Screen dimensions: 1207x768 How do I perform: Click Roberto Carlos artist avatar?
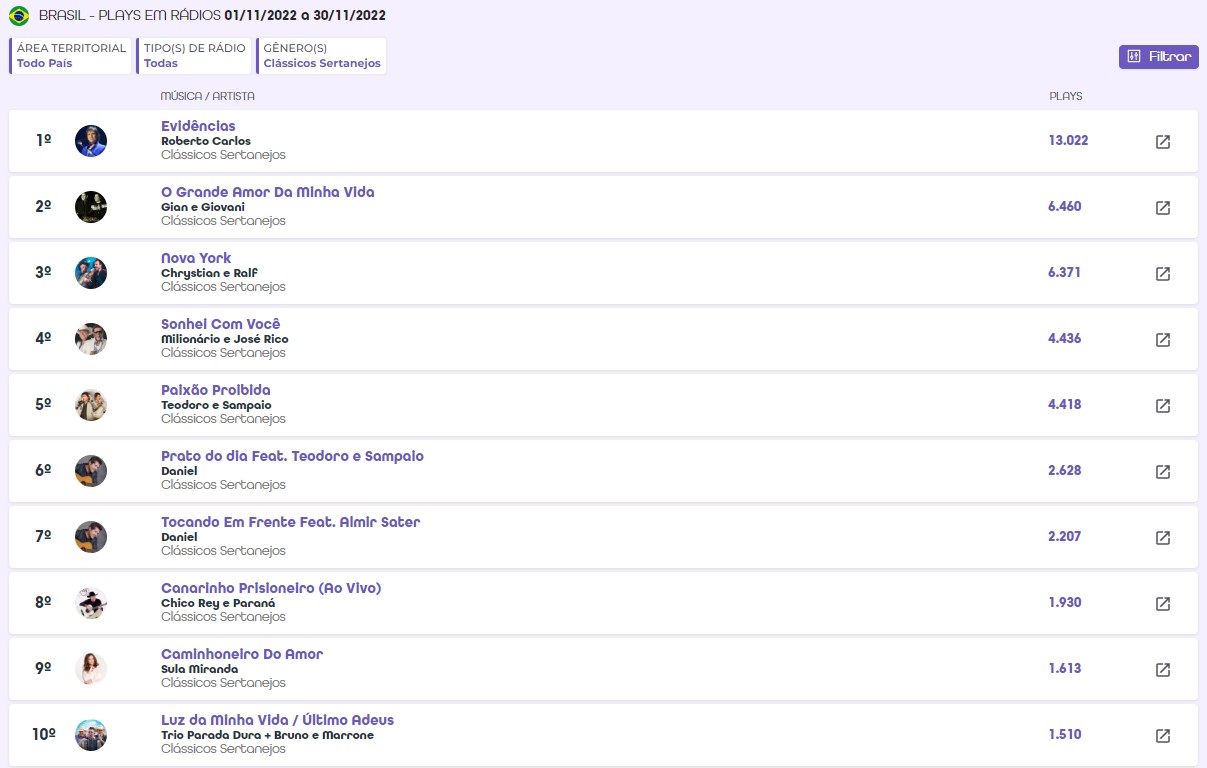[x=91, y=141]
